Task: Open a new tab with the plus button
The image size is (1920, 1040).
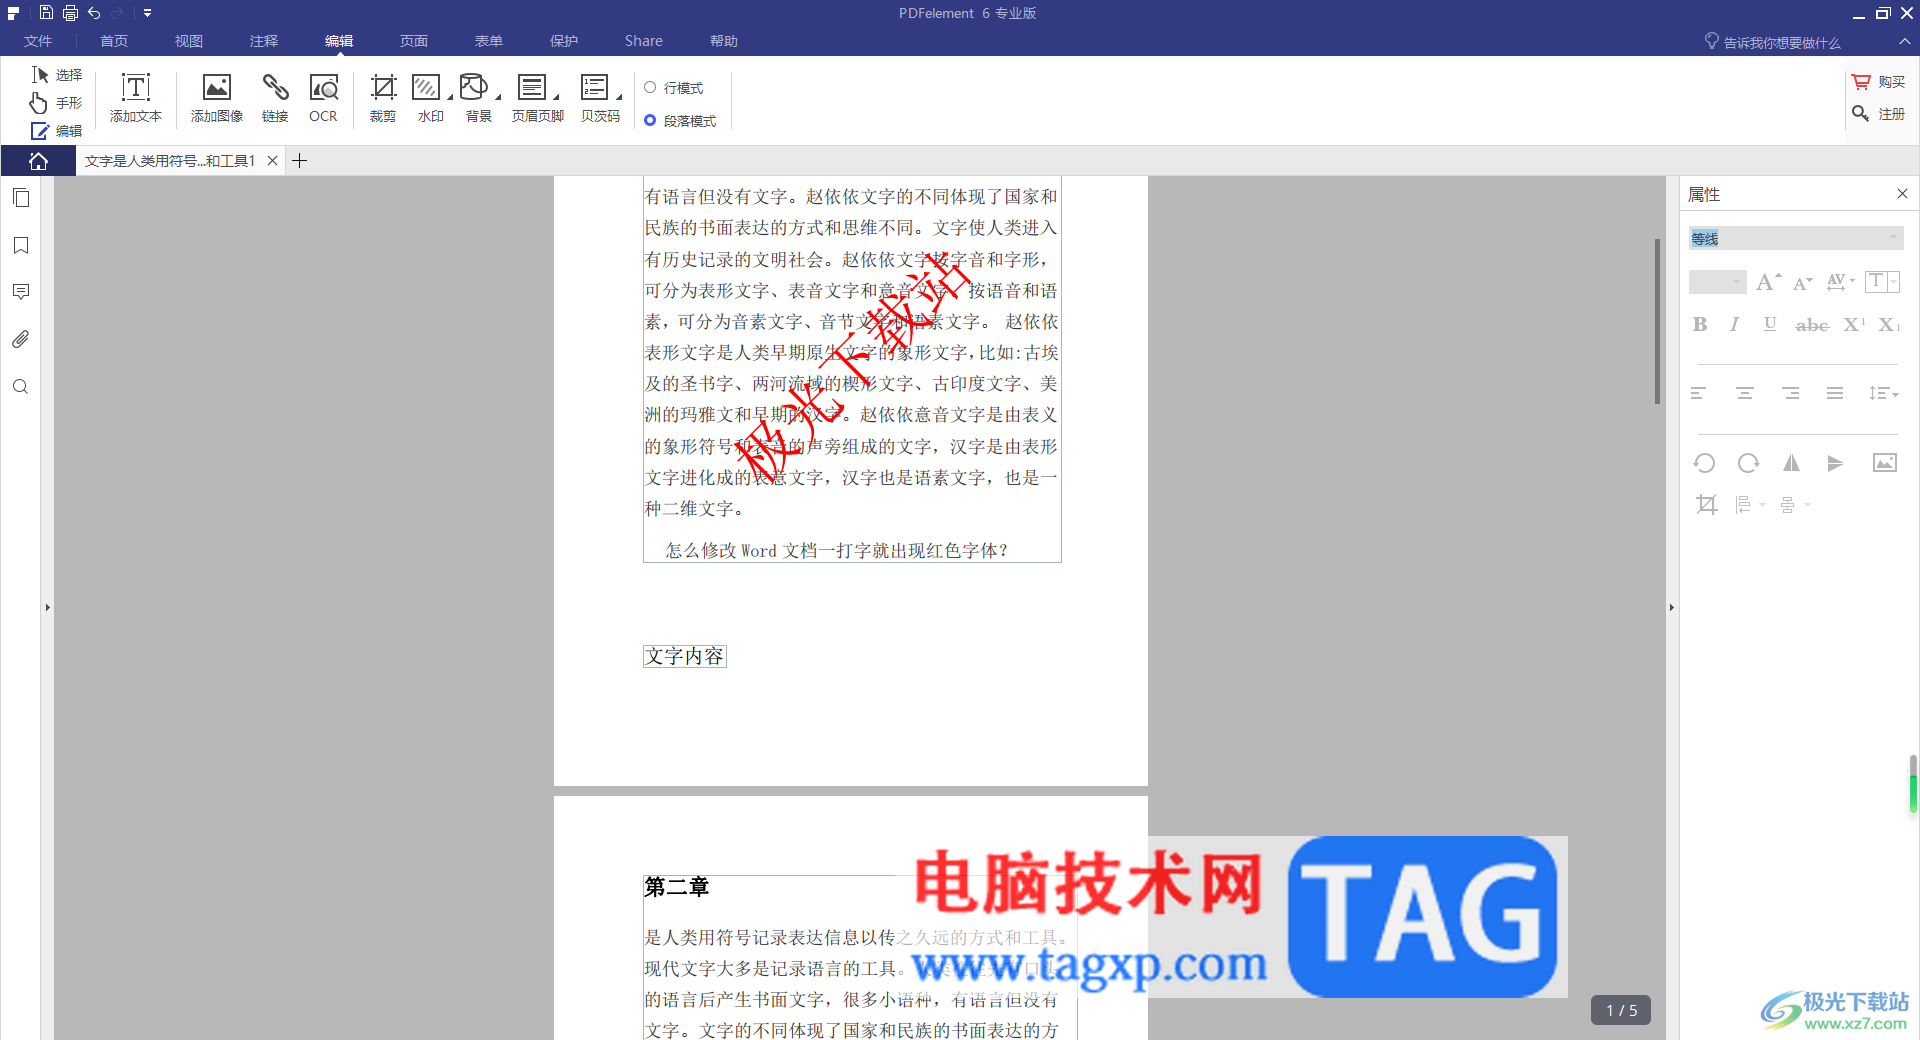Action: [x=299, y=161]
